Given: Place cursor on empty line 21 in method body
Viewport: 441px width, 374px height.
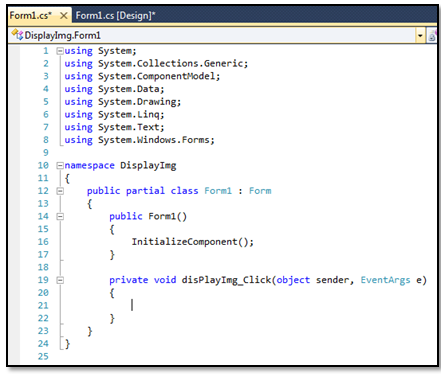Looking at the screenshot, I should coord(132,305).
